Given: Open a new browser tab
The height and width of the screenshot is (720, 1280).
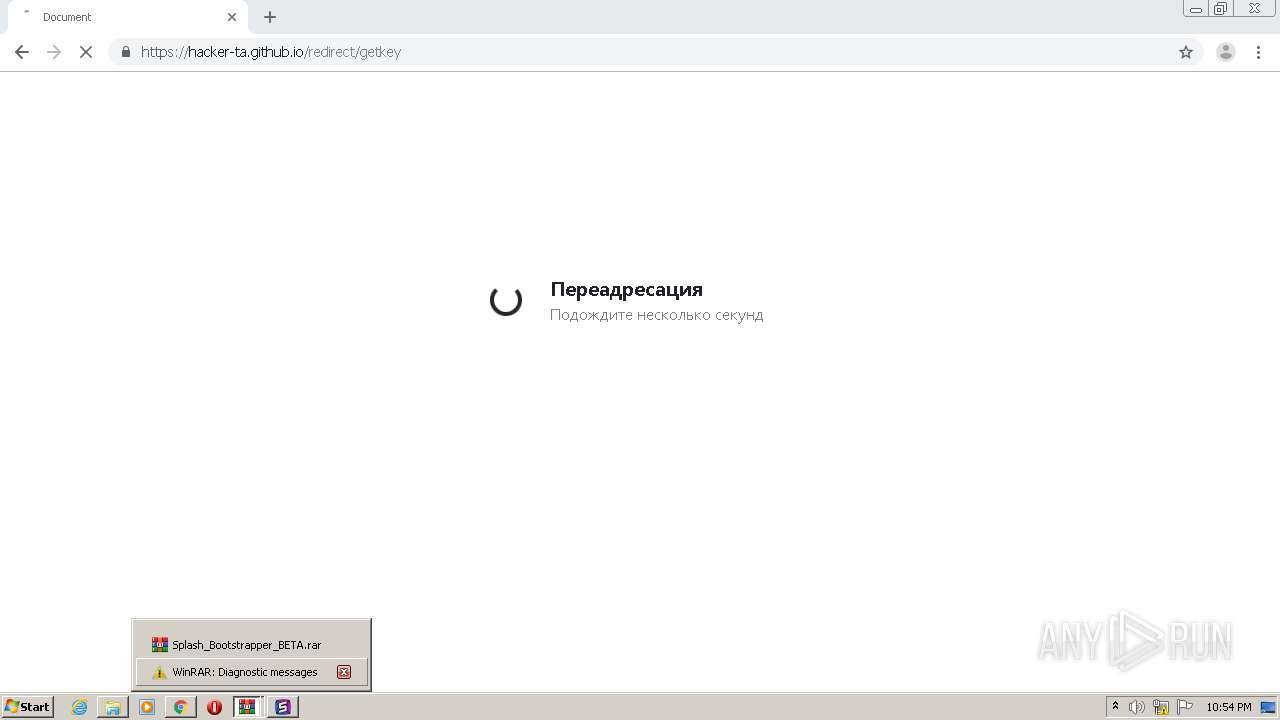Looking at the screenshot, I should tap(270, 17).
